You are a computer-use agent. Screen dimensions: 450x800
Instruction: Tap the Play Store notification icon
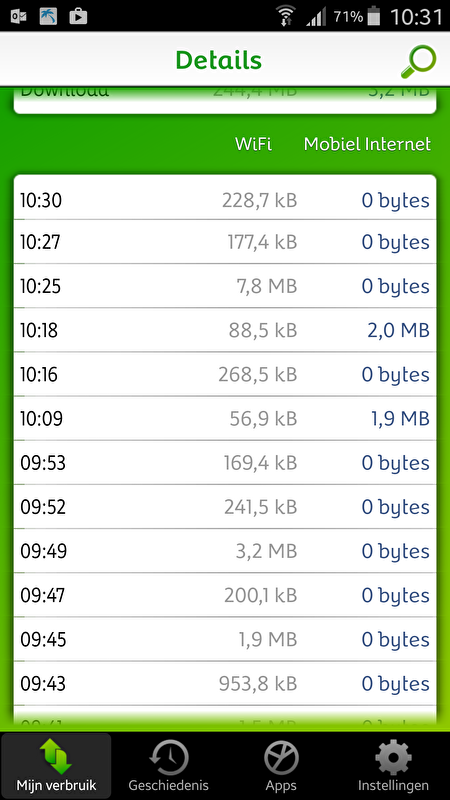(x=78, y=16)
